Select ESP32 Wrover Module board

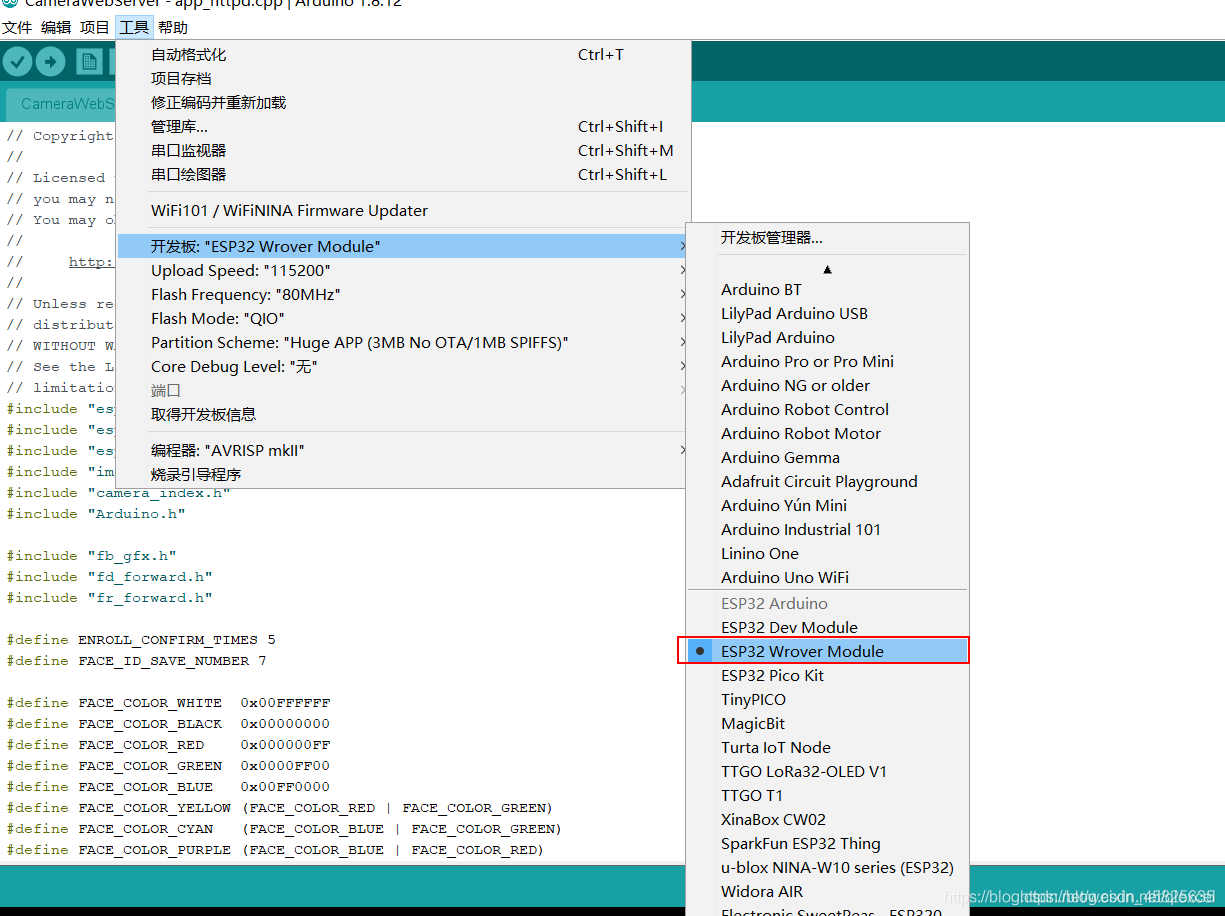coord(827,652)
